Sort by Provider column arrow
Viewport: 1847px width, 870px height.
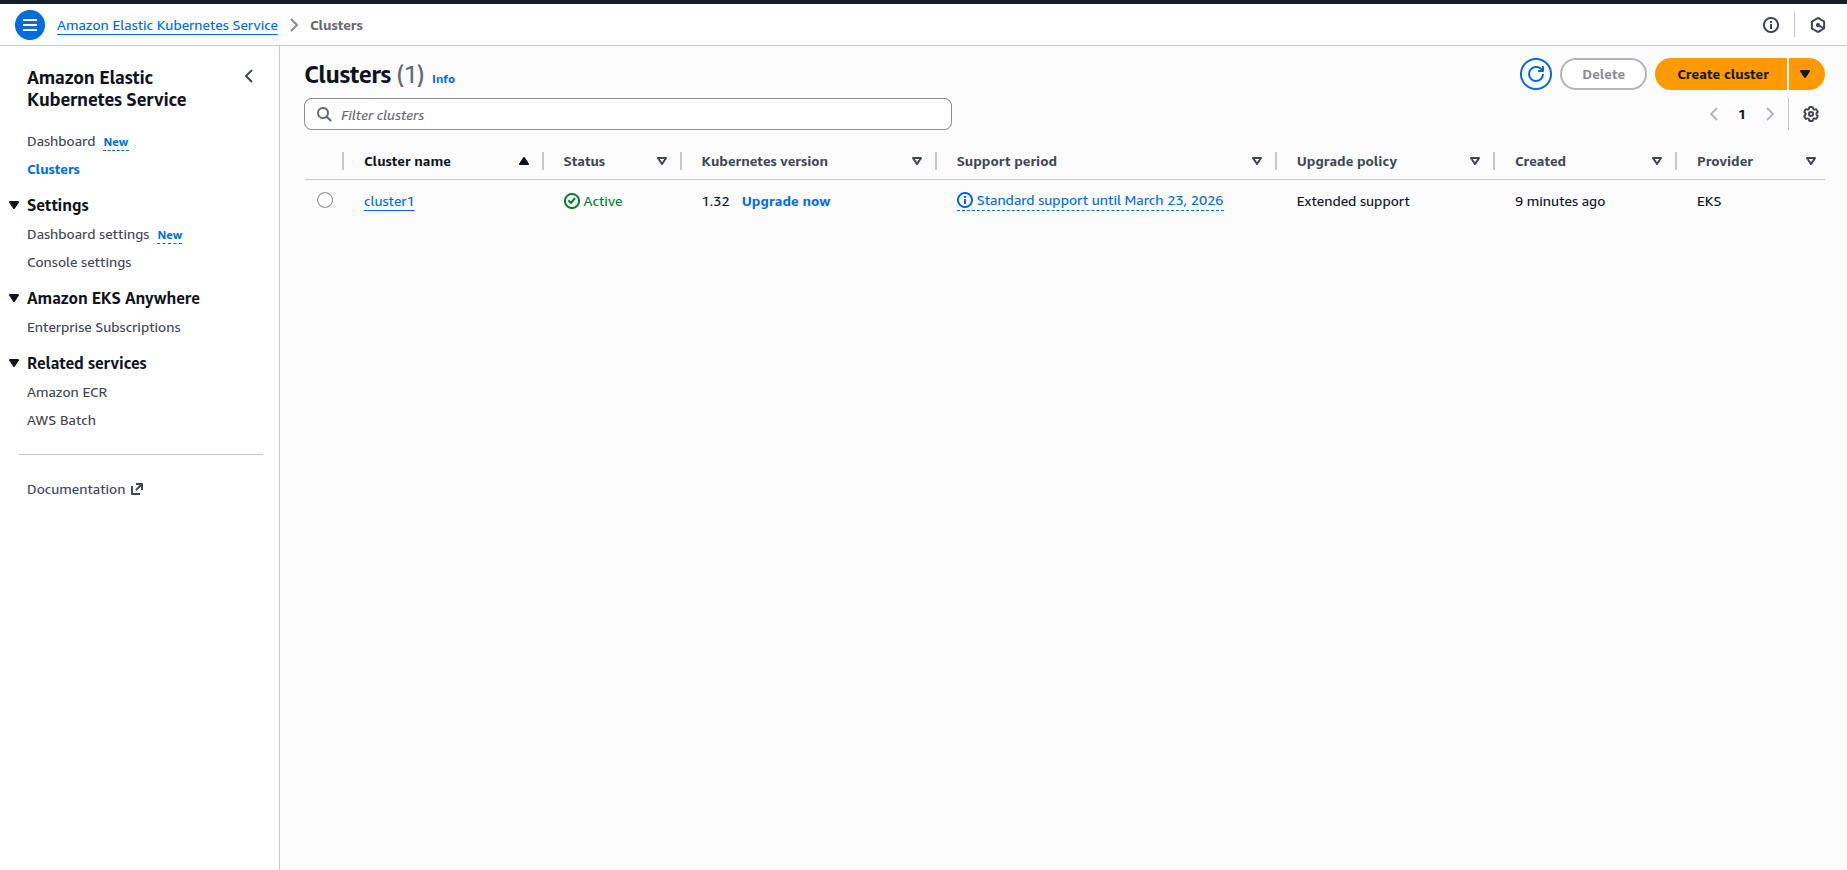pyautogui.click(x=1811, y=161)
